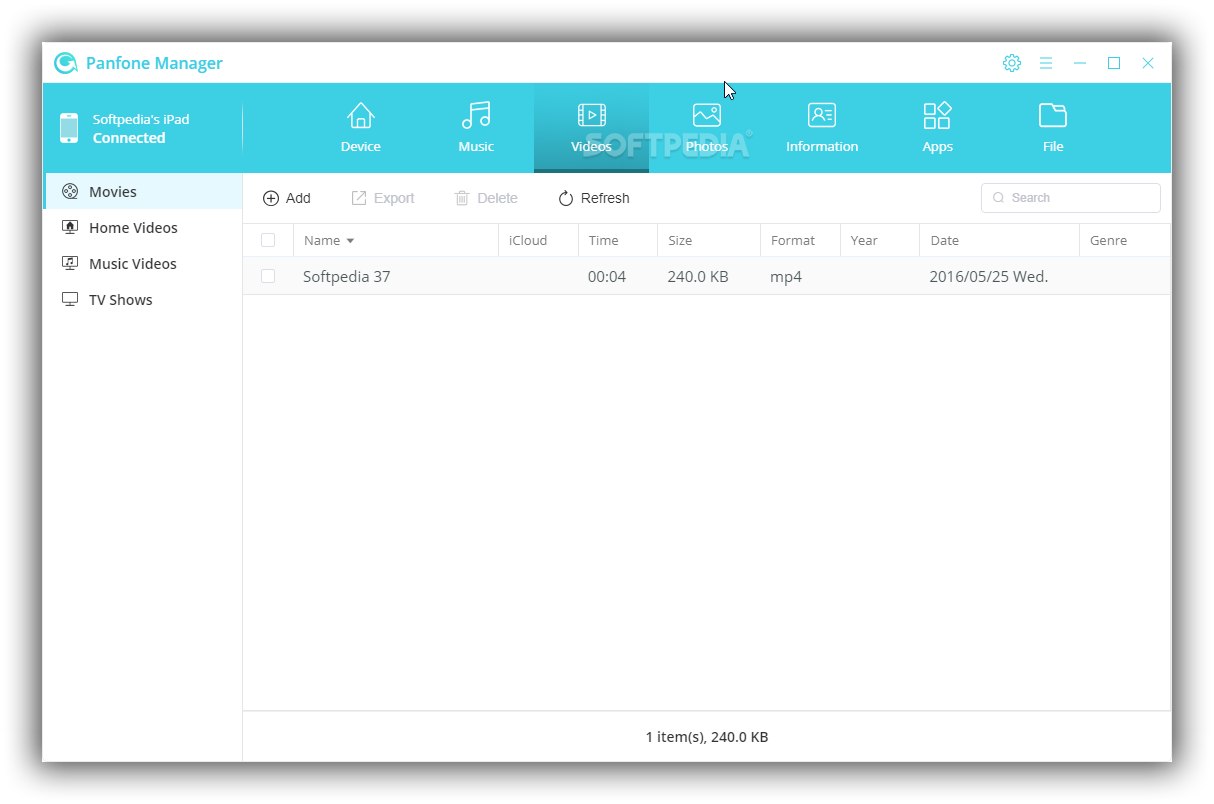1214x804 pixels.
Task: Minimize the Panfone Manager window
Action: 1080,63
